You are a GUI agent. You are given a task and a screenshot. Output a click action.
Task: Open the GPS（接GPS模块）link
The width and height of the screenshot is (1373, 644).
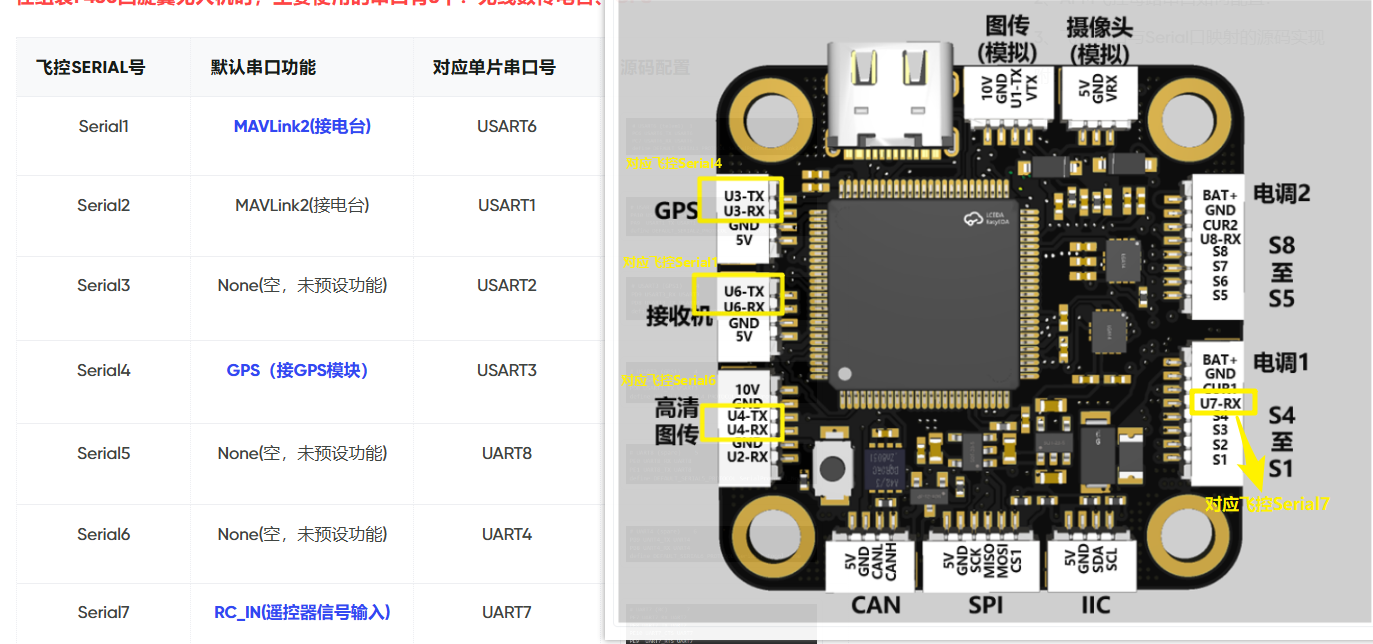click(298, 370)
